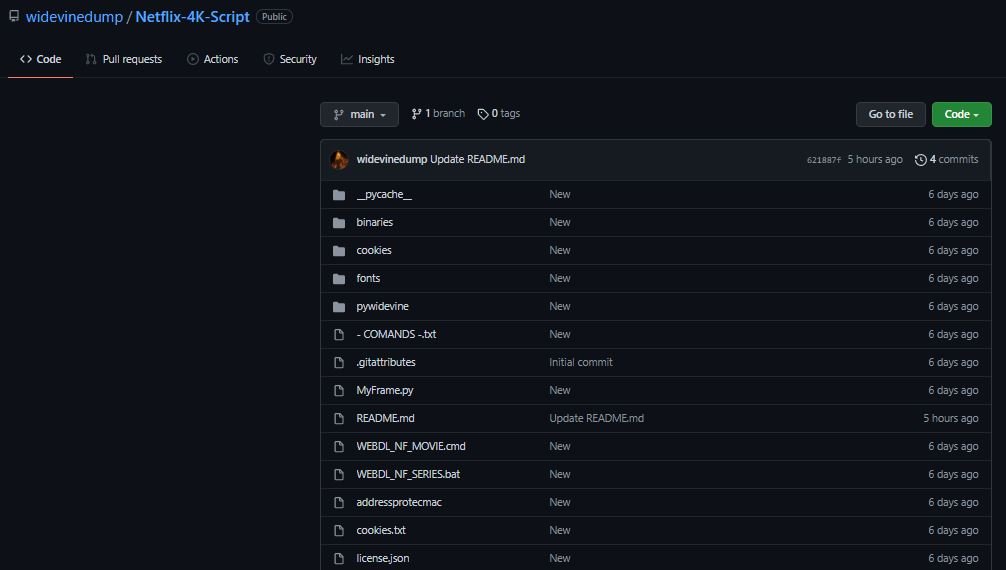Click the clock history icon beside commits
The width and height of the screenshot is (1006, 570).
click(x=920, y=160)
